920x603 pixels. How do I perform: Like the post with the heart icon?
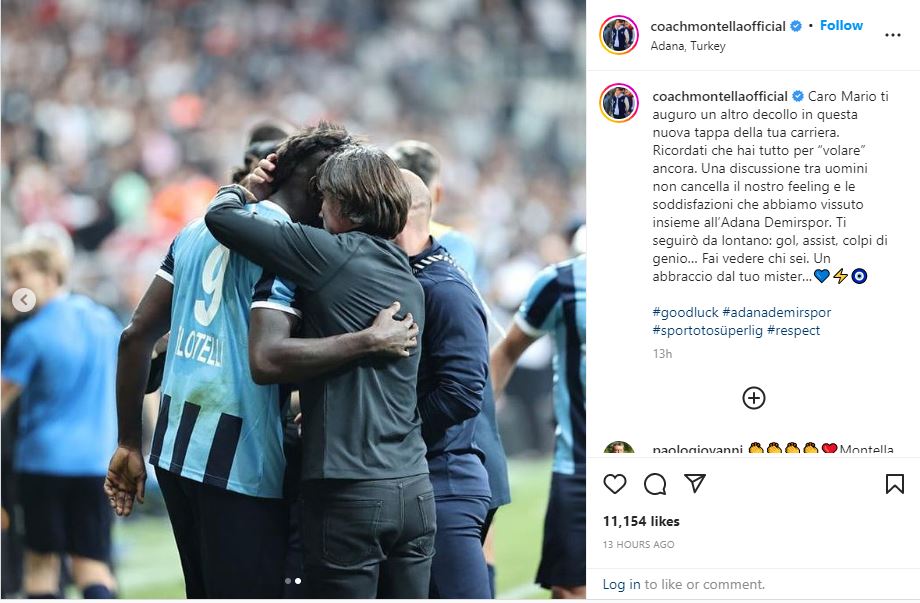(614, 484)
